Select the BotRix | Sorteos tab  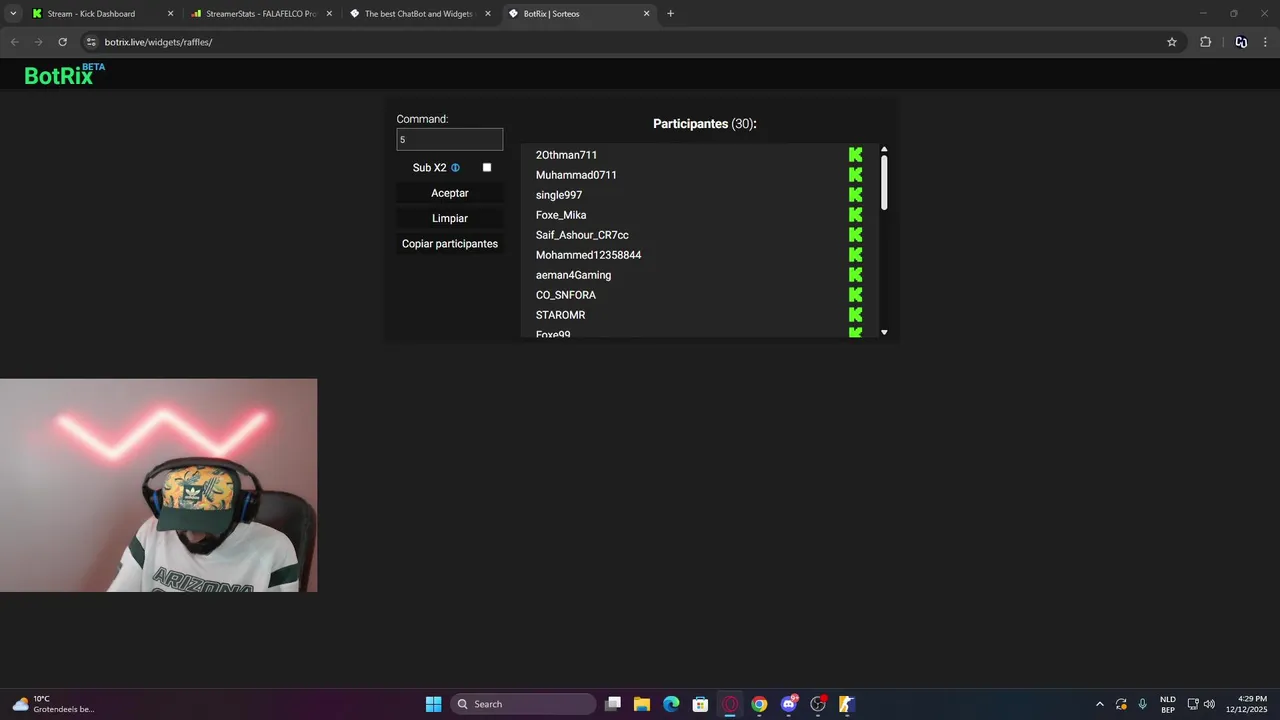tap(578, 14)
